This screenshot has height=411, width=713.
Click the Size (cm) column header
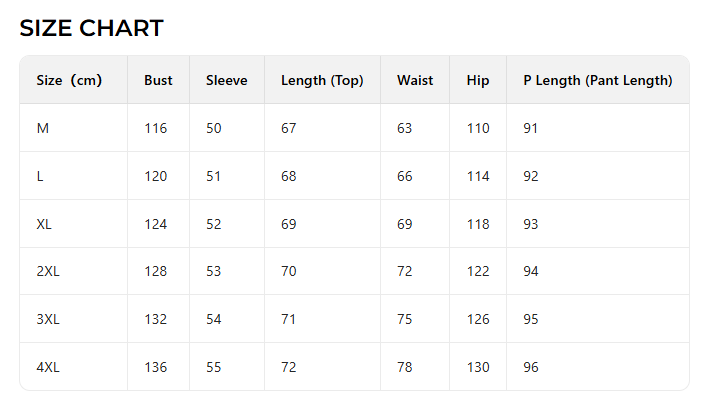tap(69, 80)
